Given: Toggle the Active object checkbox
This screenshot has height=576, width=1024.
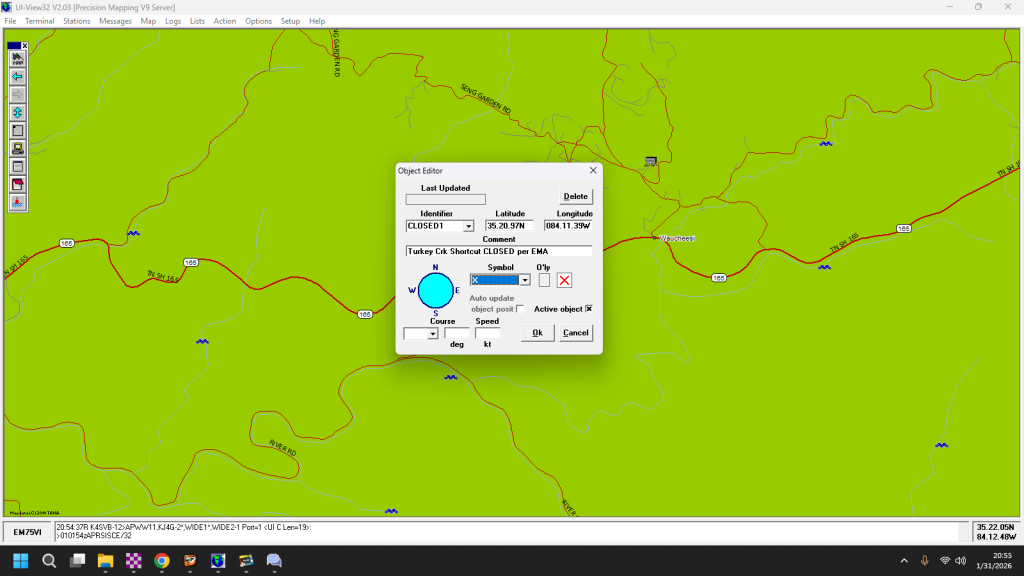Looking at the screenshot, I should tap(589, 309).
